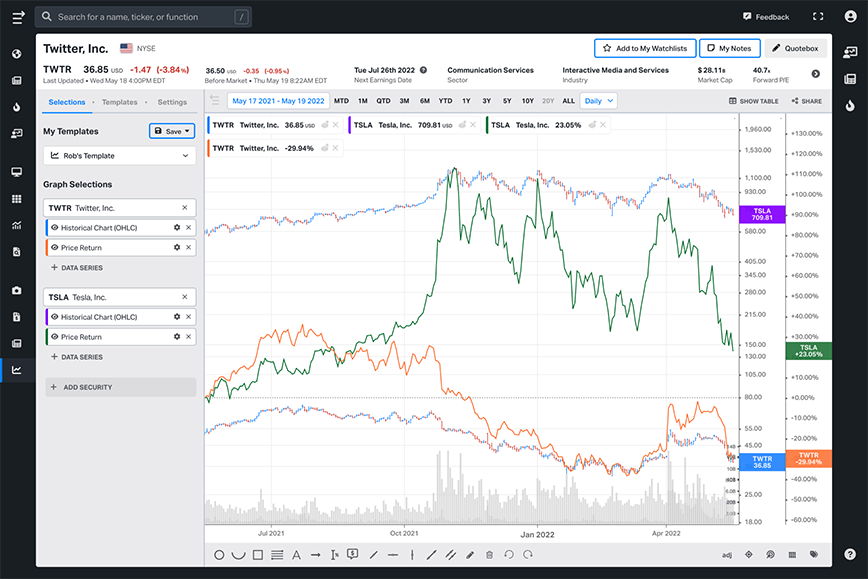Open the Save dropdown button
Image resolution: width=868 pixels, height=579 pixels.
click(x=172, y=131)
